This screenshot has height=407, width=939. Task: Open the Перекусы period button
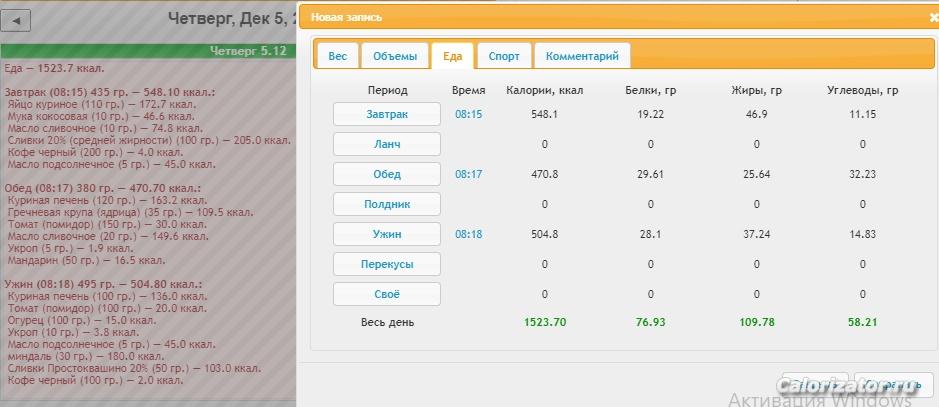(386, 264)
